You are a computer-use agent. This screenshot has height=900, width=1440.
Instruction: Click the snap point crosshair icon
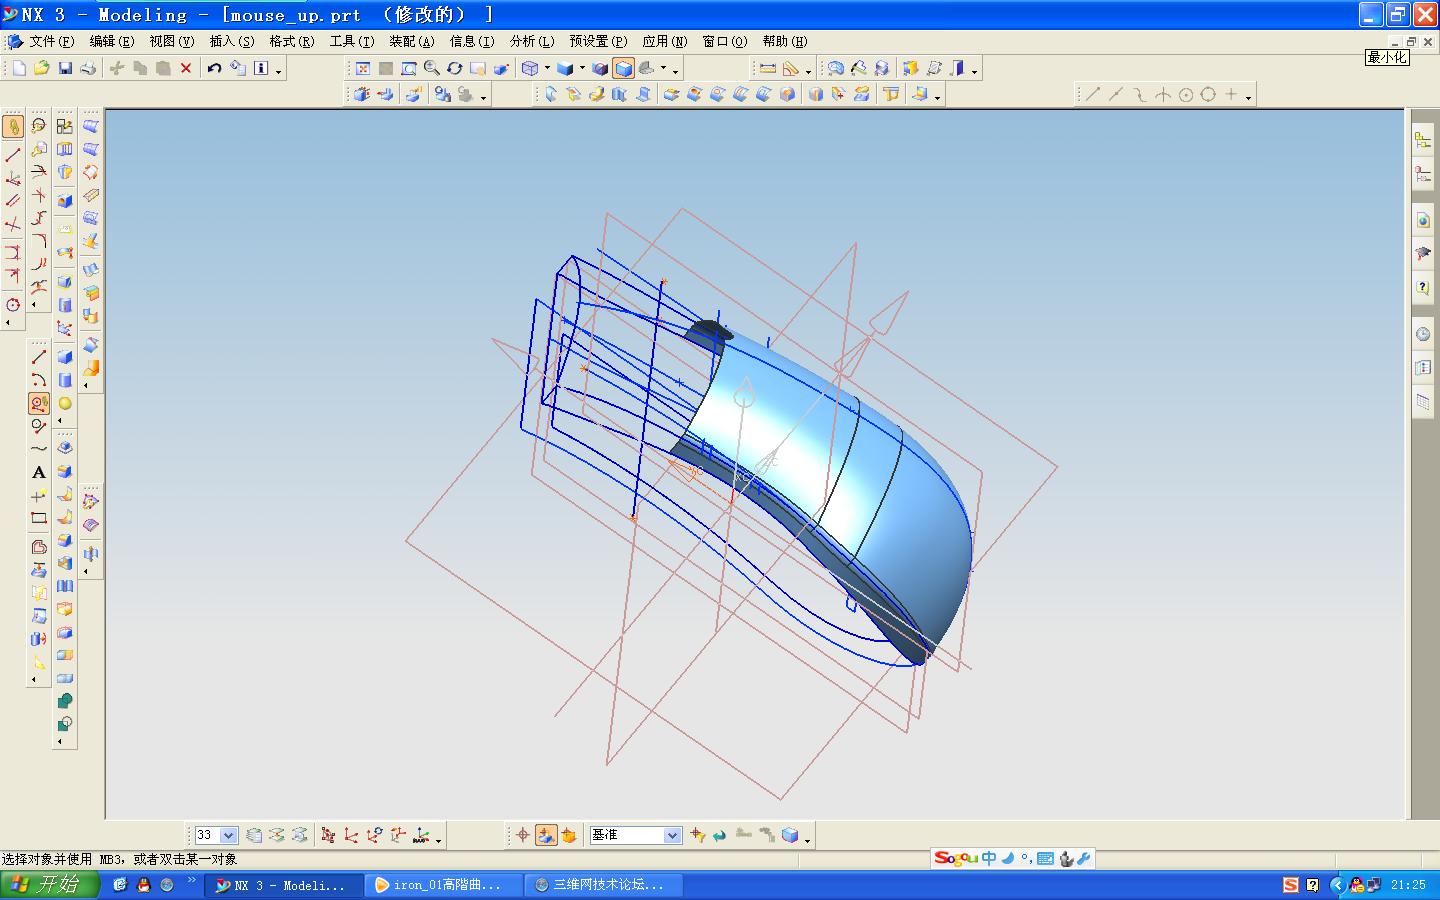pyautogui.click(x=522, y=835)
